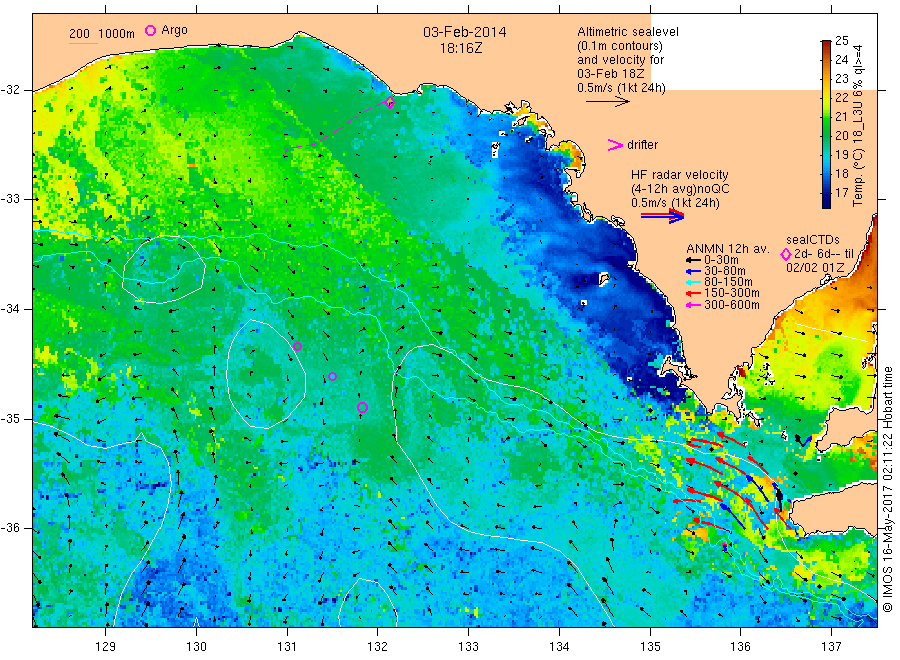Click the longitude axis label 131
The width and height of the screenshot is (900, 660).
tap(287, 647)
